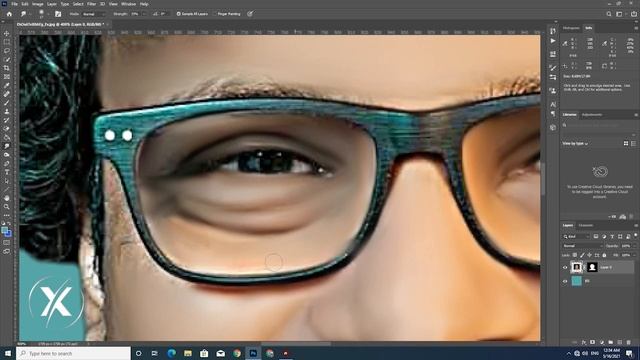Switch Libraries to grid view

626,143
